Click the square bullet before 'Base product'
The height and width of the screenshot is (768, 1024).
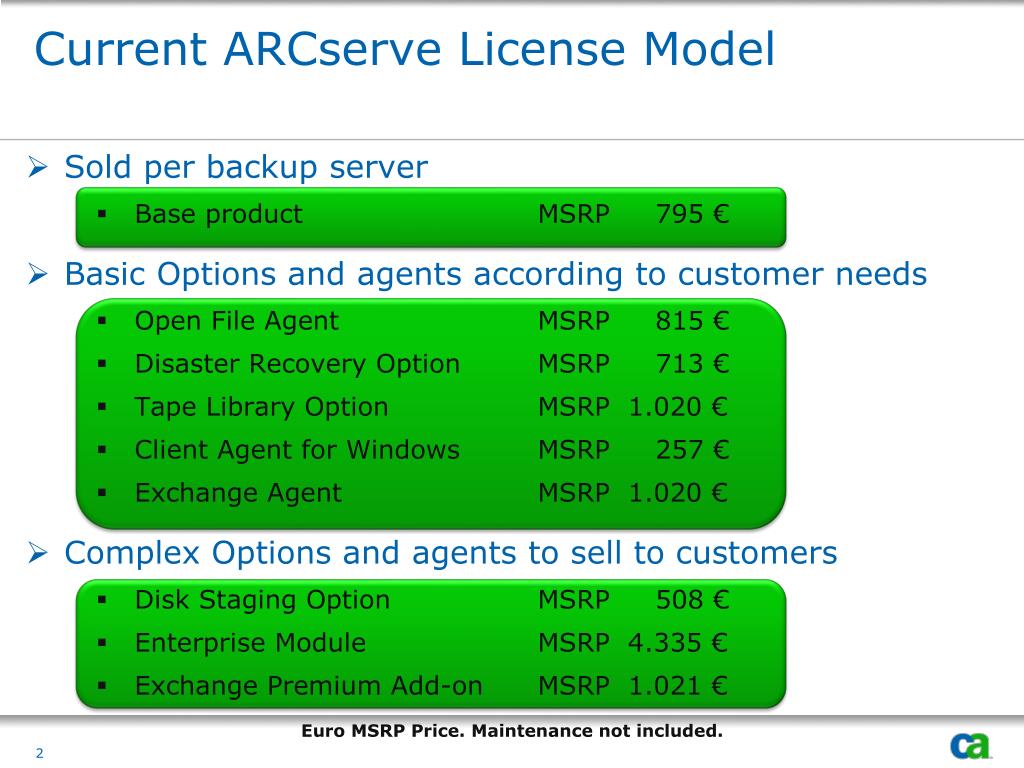click(101, 214)
